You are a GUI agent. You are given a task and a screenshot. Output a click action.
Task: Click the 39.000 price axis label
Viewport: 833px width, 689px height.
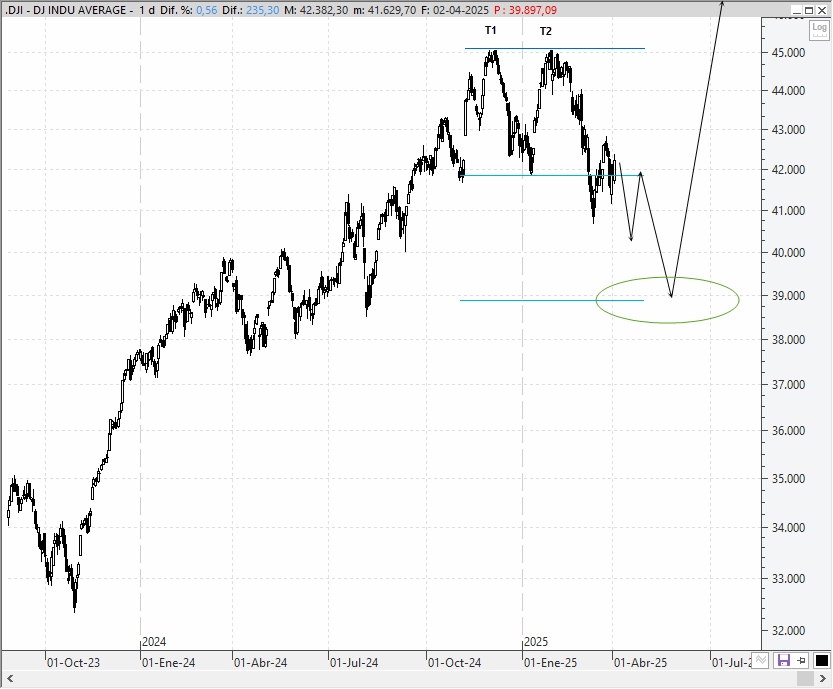[x=788, y=296]
